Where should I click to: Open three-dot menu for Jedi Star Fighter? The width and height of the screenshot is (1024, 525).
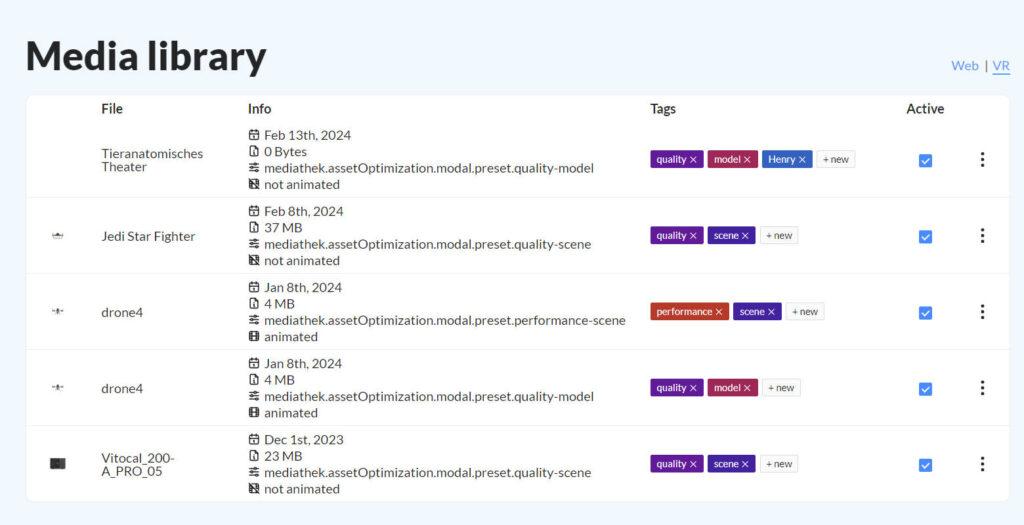tap(982, 236)
